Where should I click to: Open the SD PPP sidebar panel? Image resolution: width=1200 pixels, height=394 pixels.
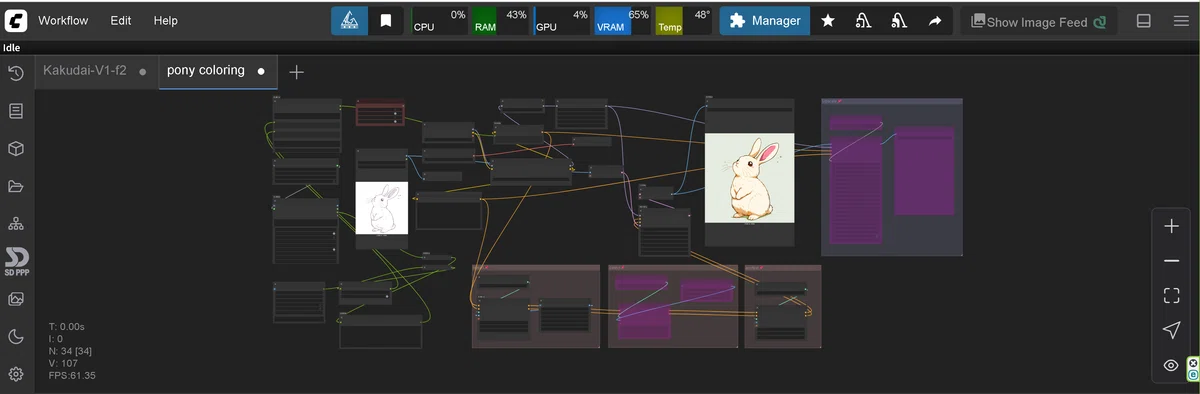[16, 262]
